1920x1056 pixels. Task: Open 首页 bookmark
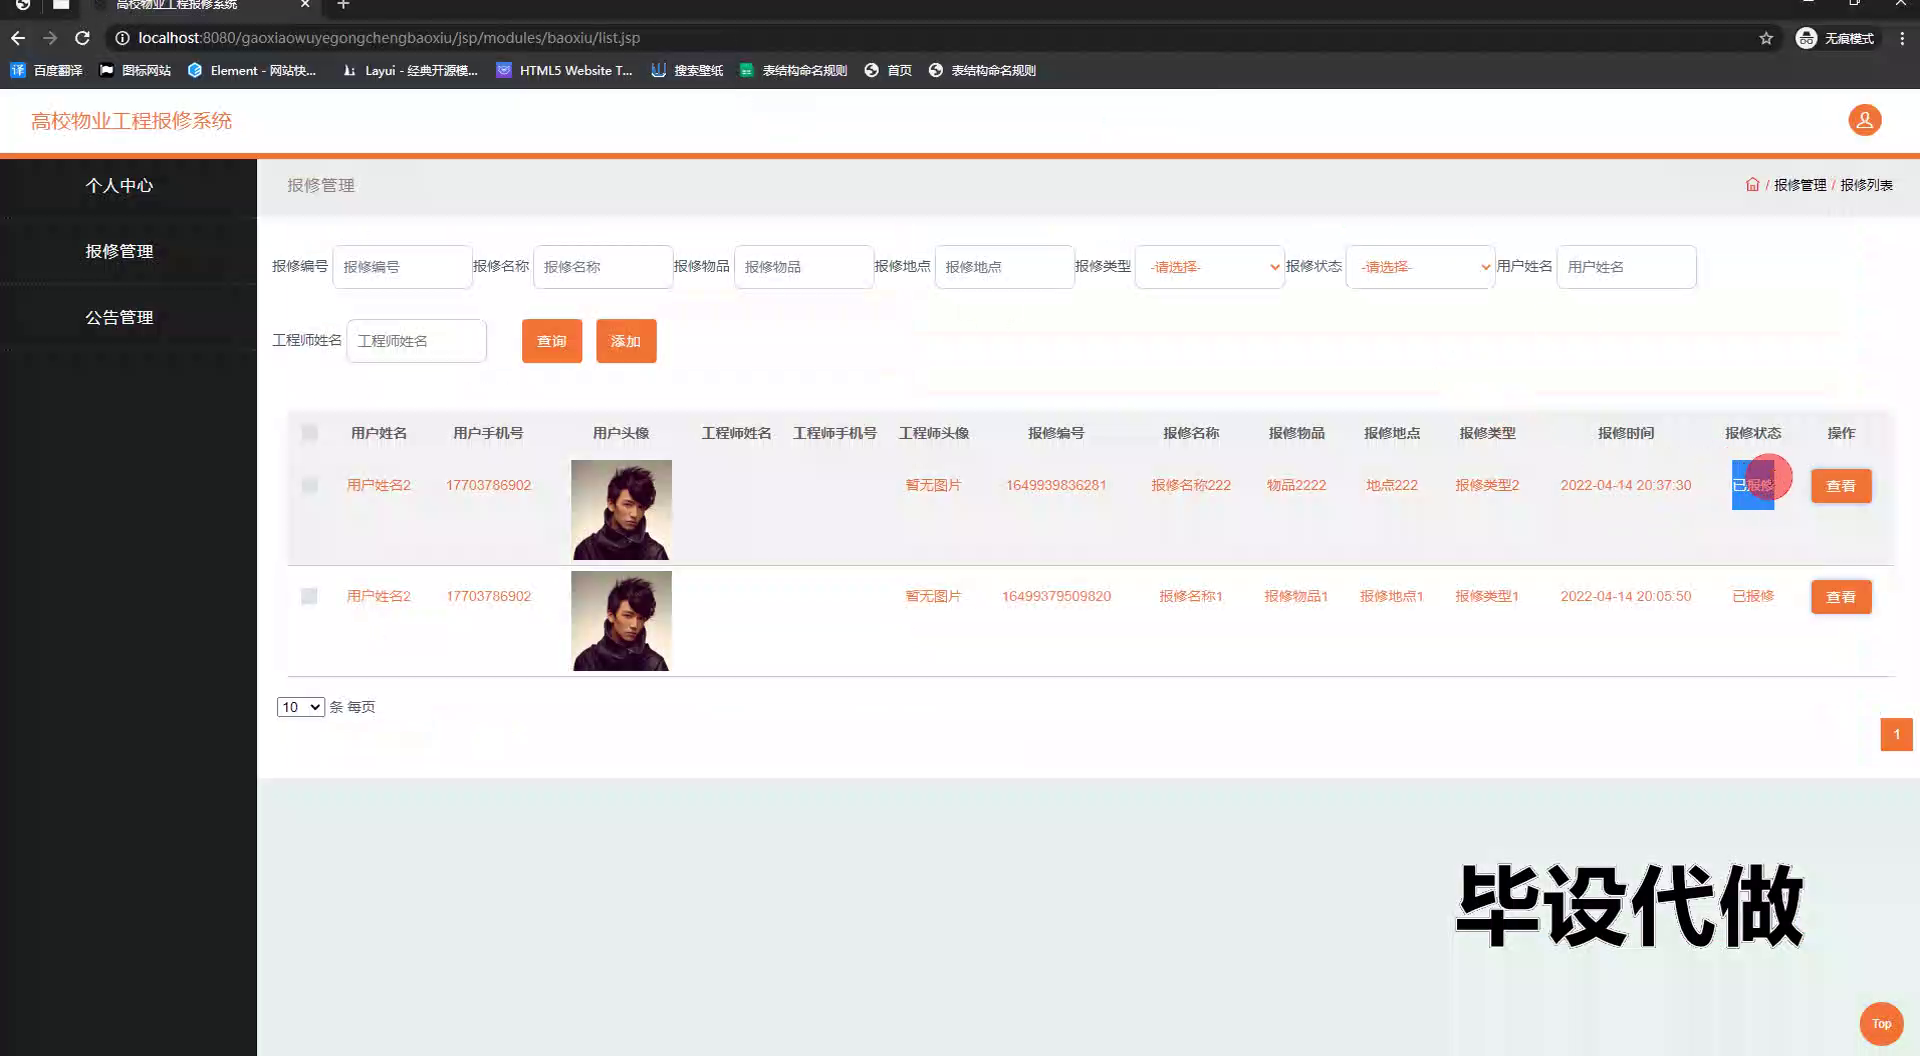(888, 70)
